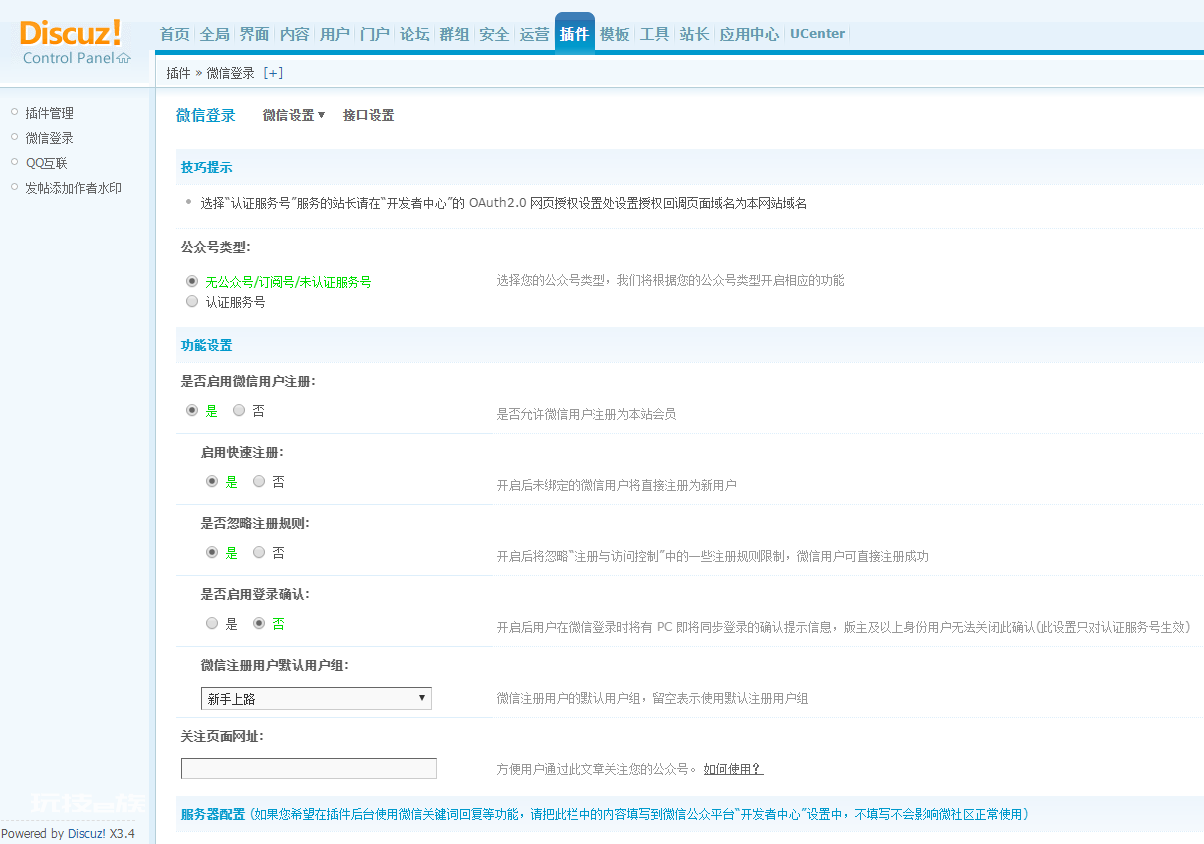This screenshot has height=844, width=1204.
Task: Go to the 内容 menu
Action: (x=295, y=34)
